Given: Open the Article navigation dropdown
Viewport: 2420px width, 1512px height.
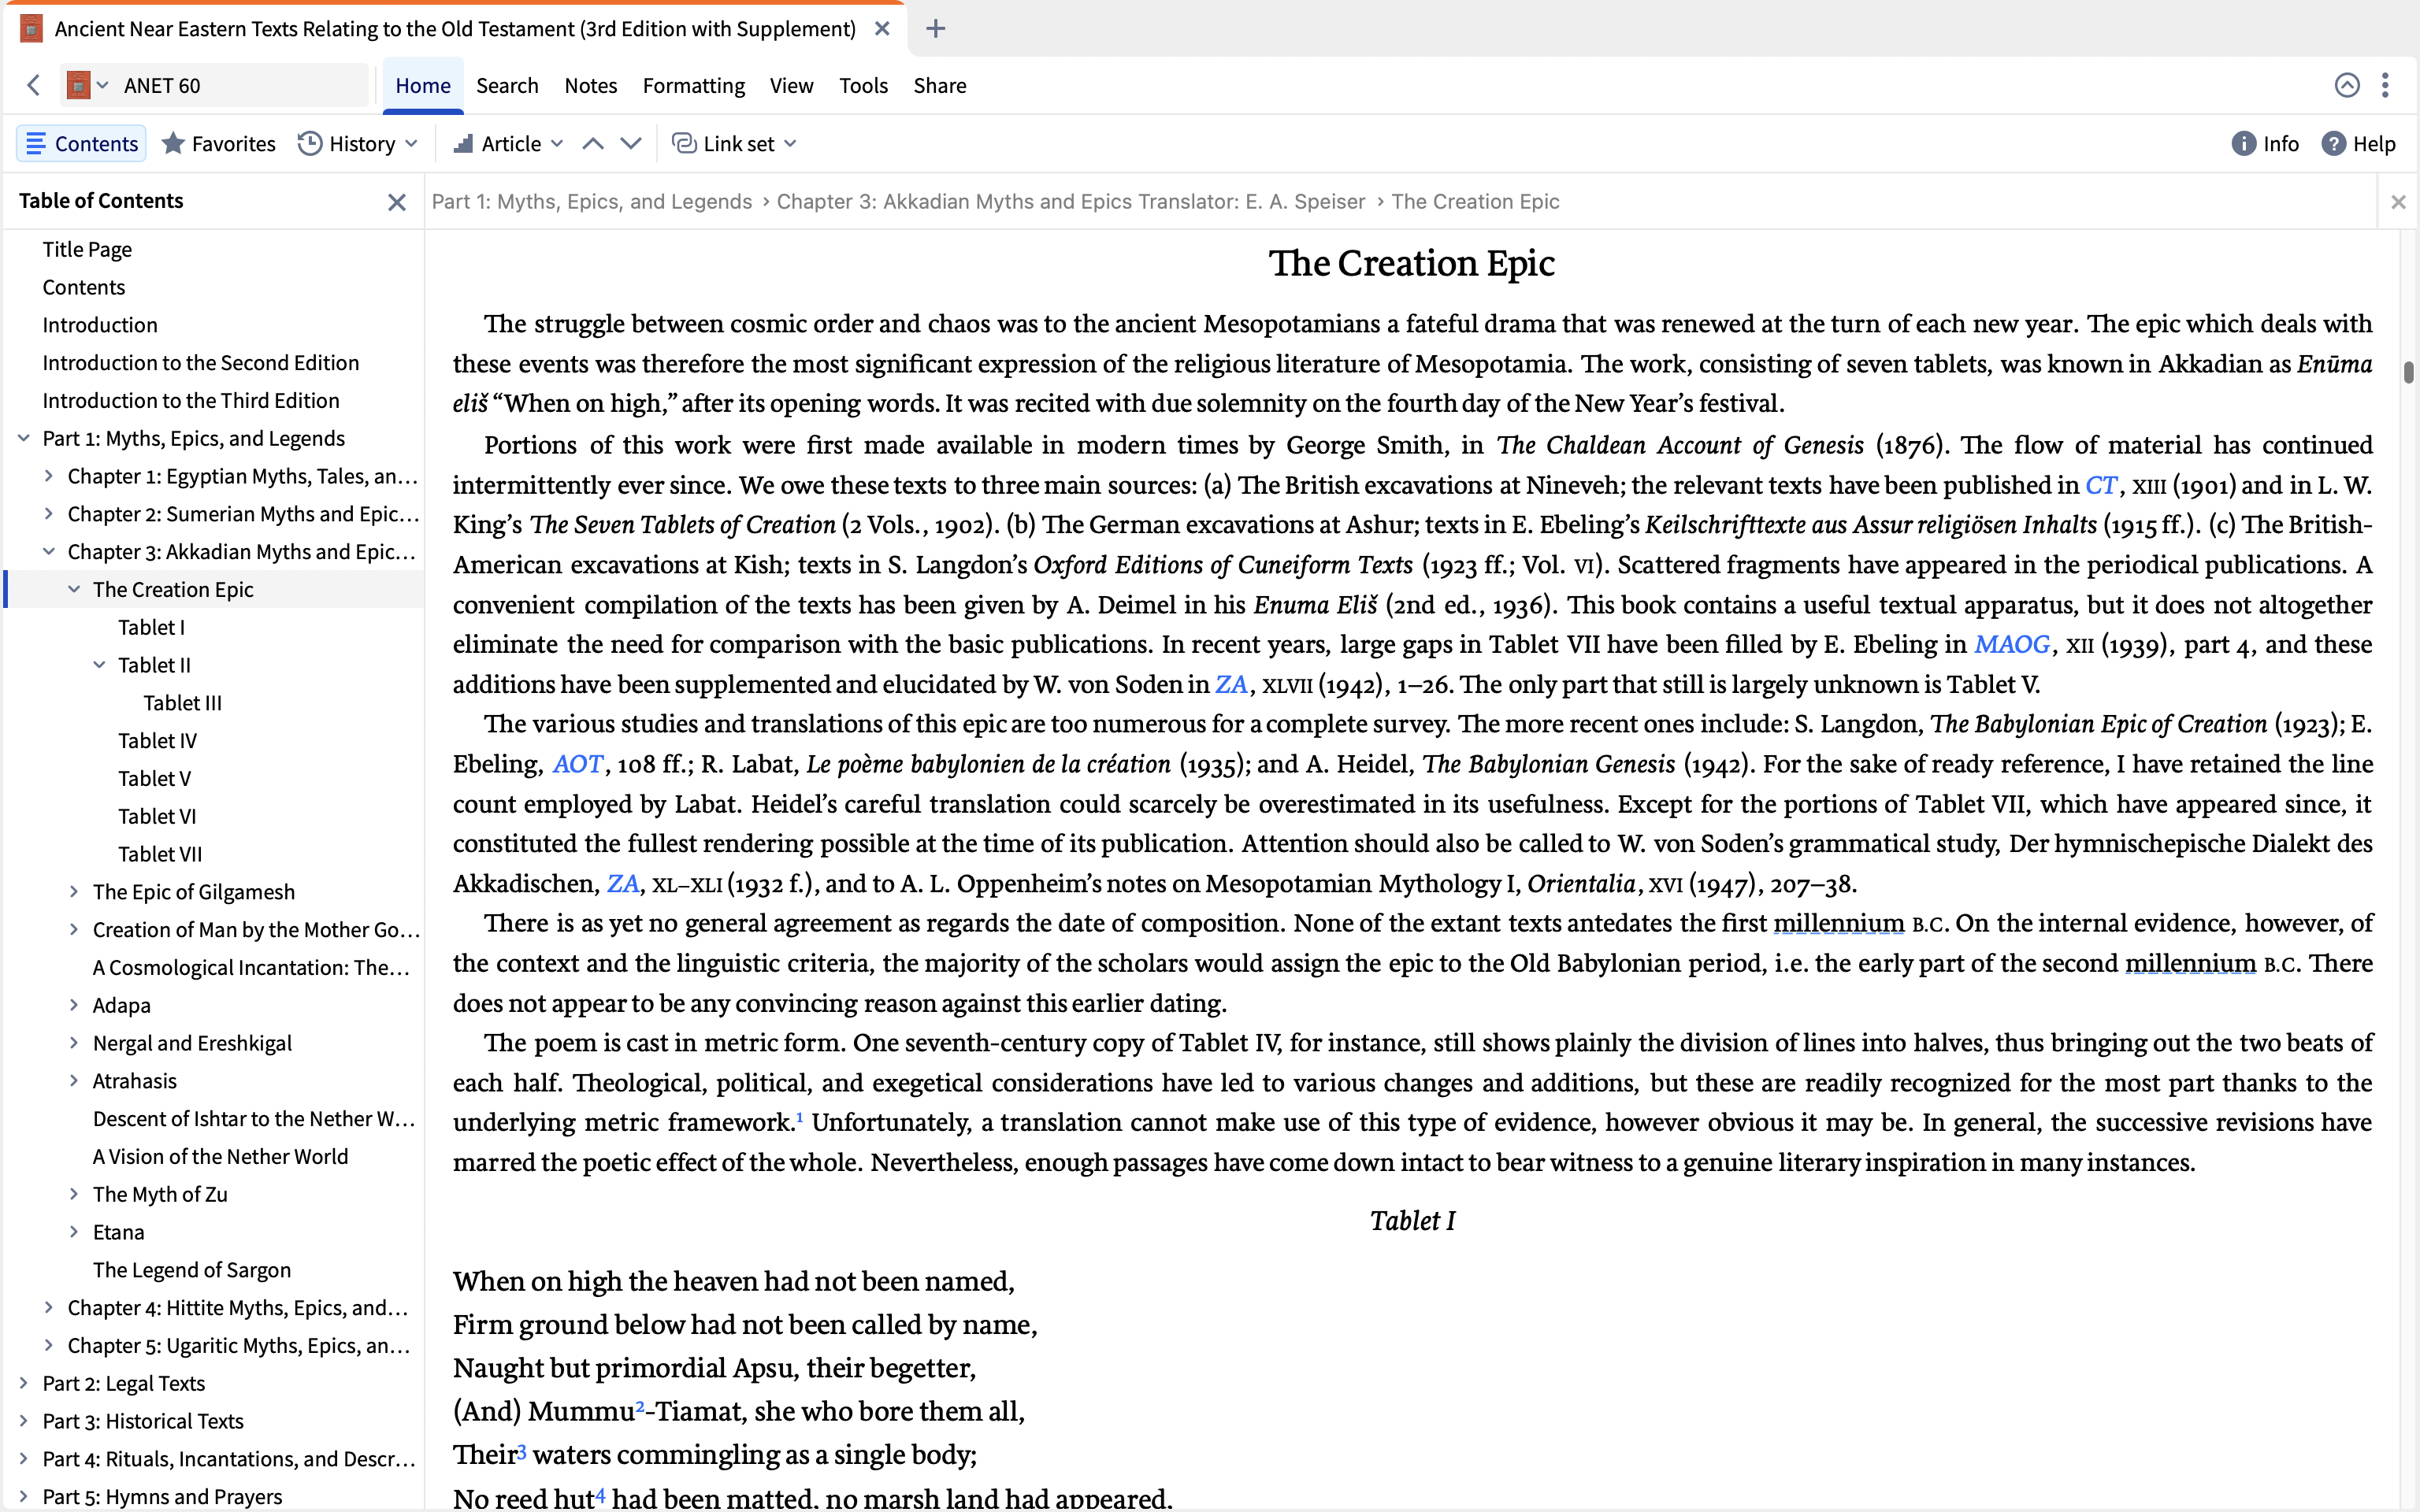Looking at the screenshot, I should click(x=509, y=143).
